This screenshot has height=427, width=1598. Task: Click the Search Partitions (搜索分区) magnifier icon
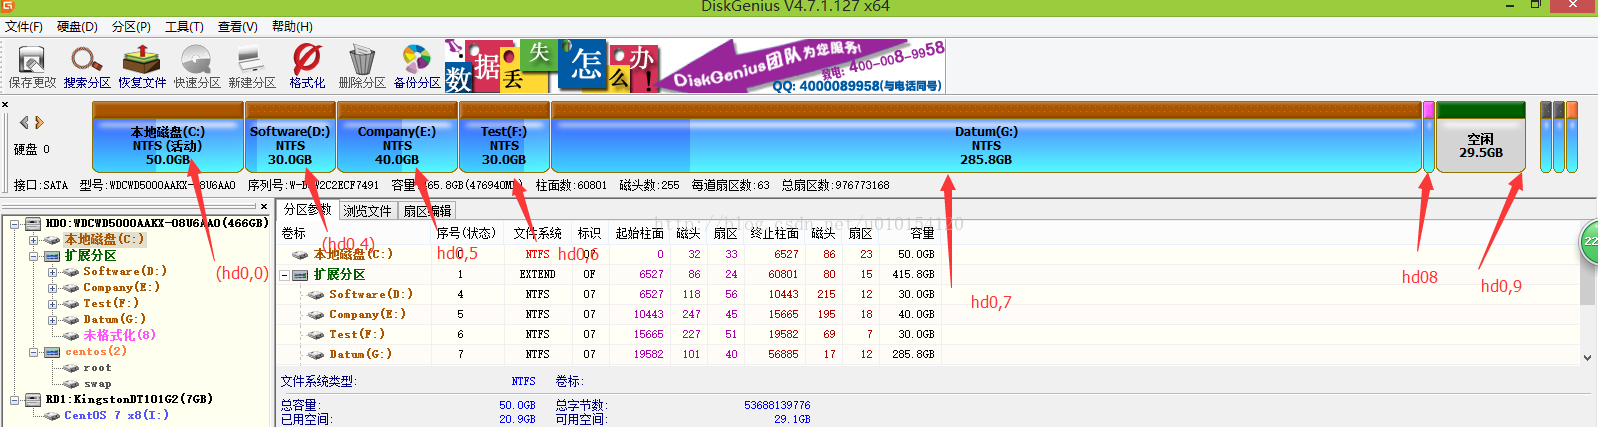click(87, 59)
